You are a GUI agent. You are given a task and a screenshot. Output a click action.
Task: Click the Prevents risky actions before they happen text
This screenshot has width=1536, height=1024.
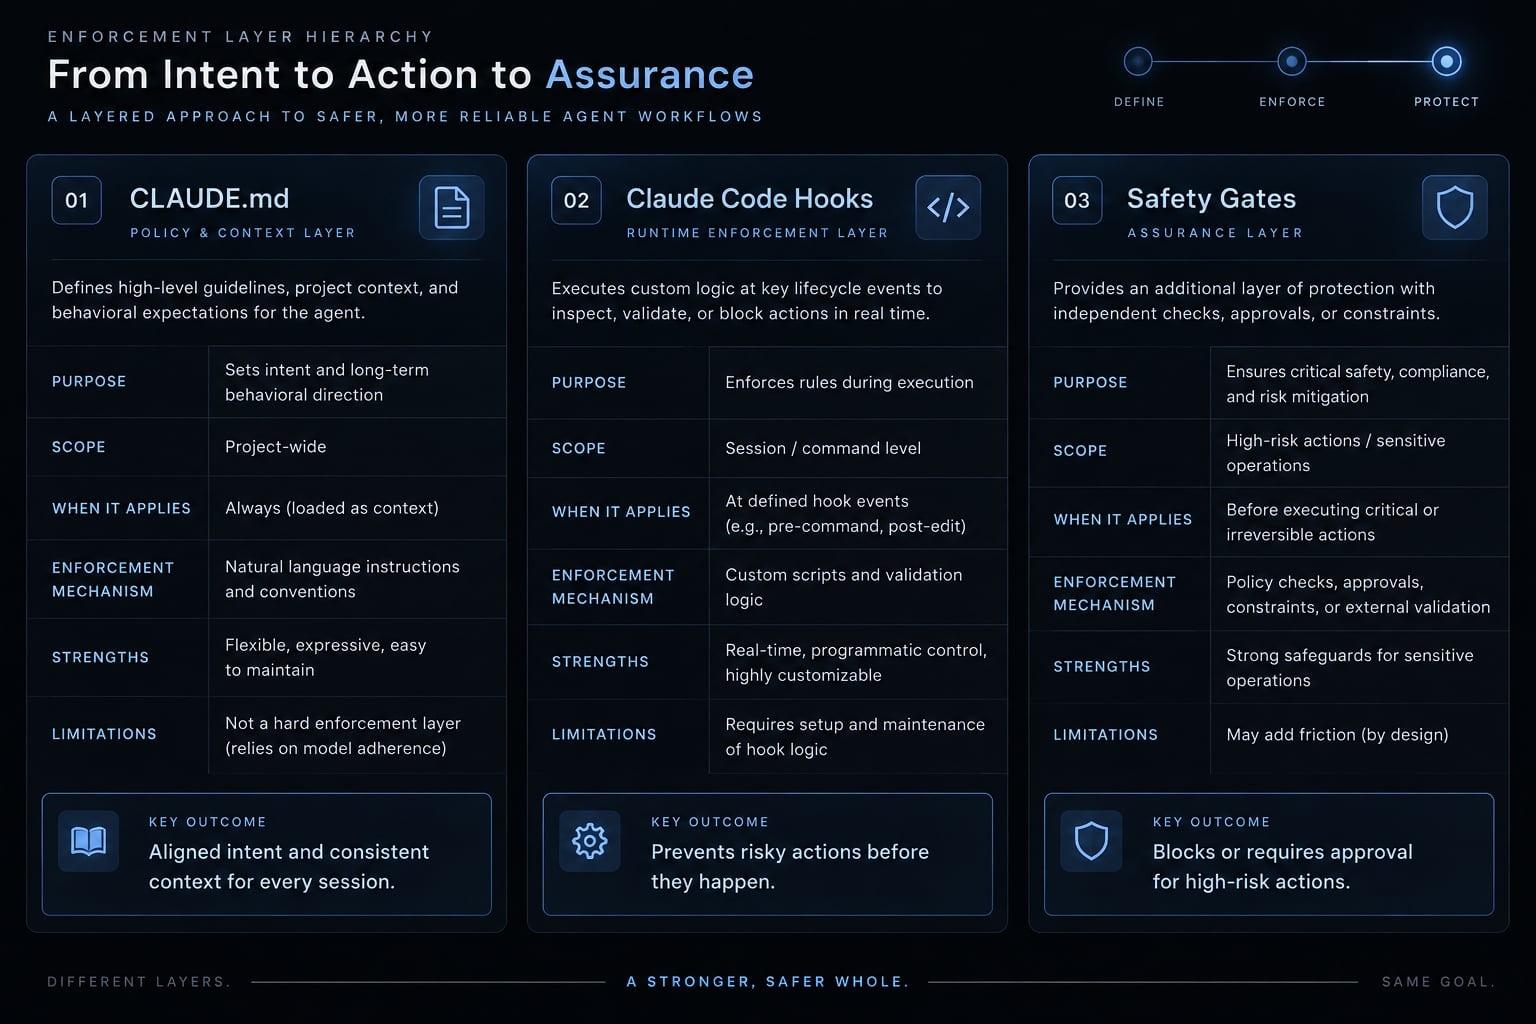click(x=790, y=867)
